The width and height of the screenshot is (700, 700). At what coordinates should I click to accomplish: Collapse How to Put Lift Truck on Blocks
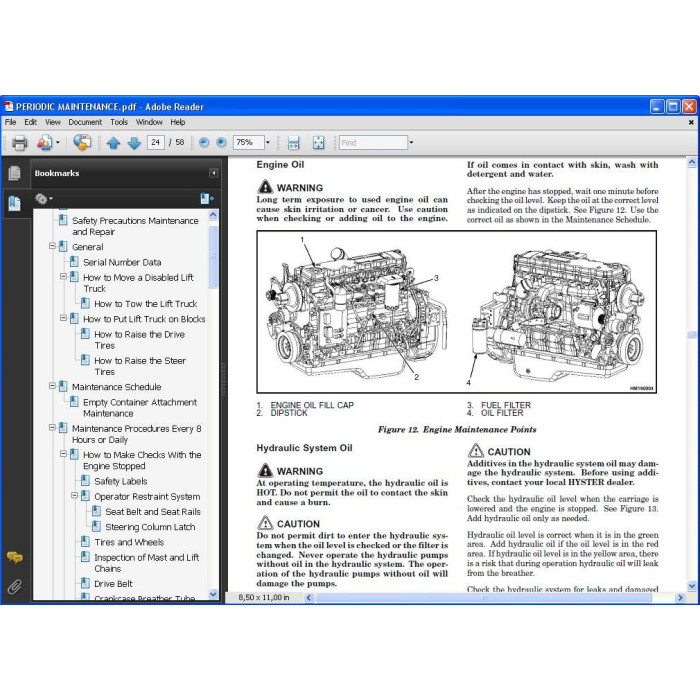tap(63, 318)
